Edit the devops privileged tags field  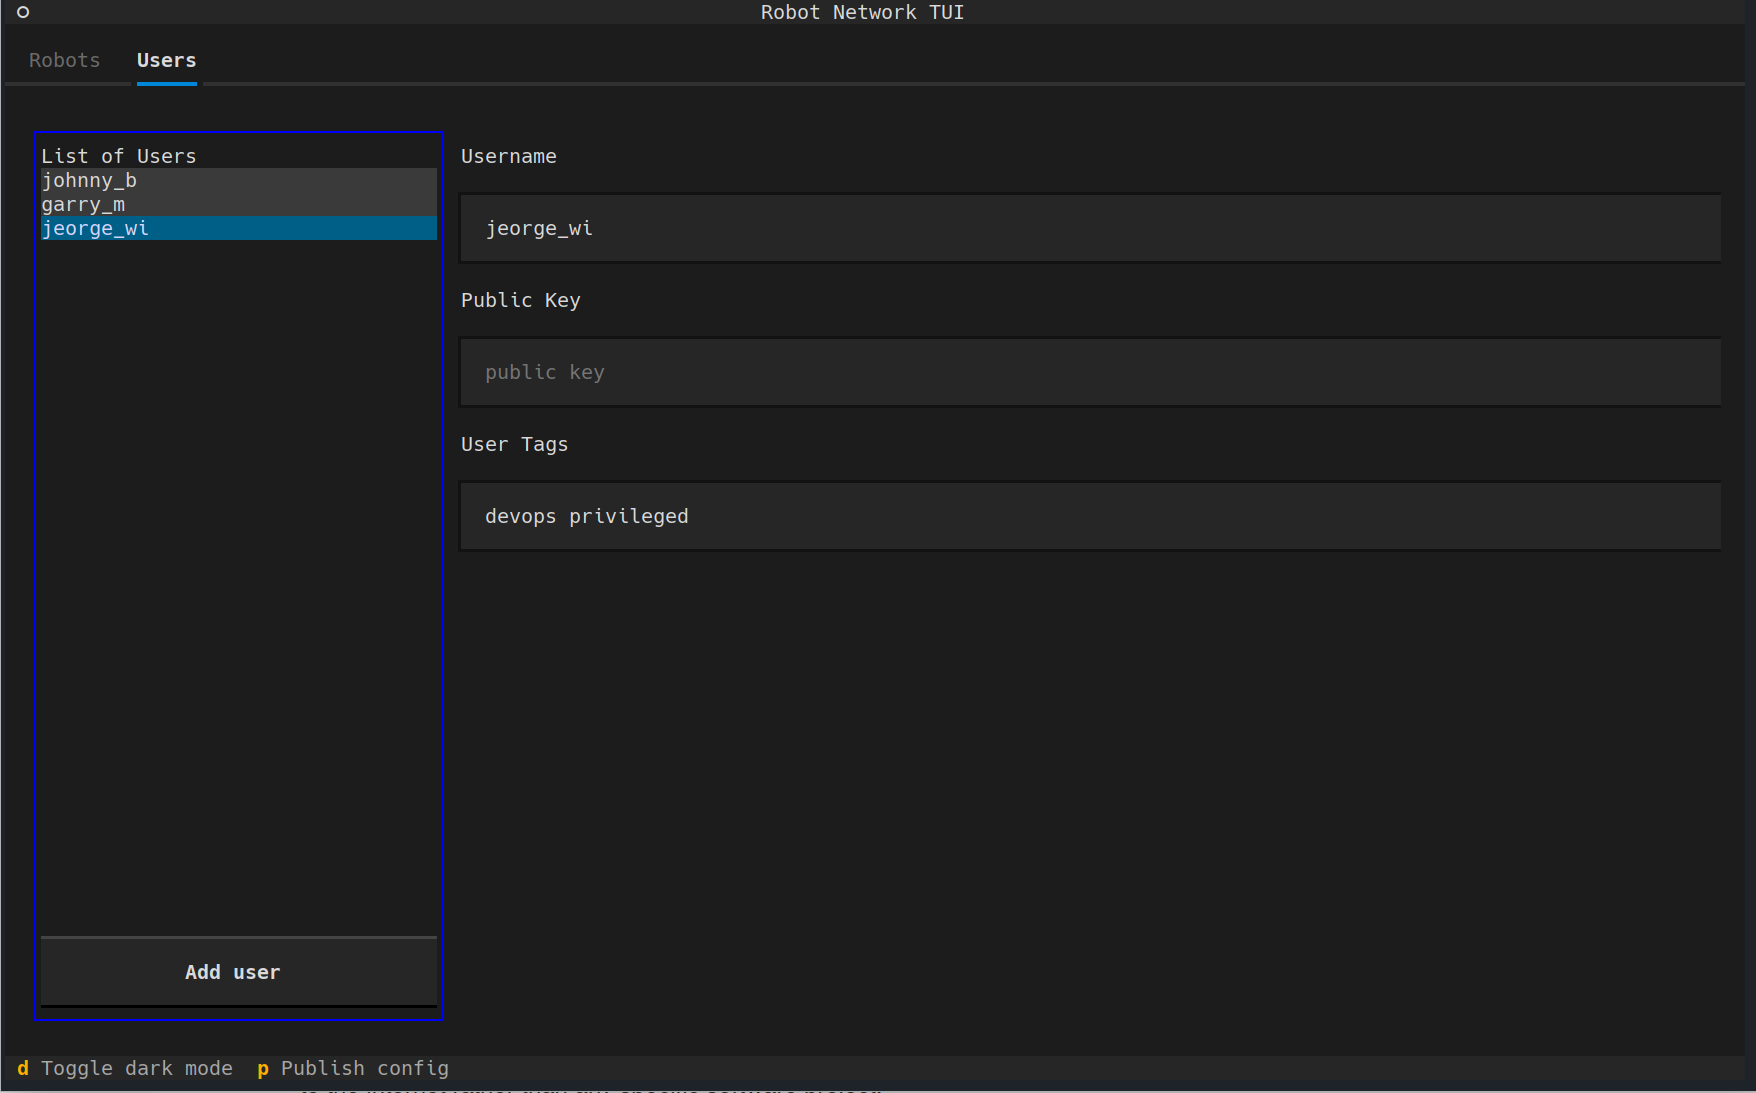pos(1089,516)
